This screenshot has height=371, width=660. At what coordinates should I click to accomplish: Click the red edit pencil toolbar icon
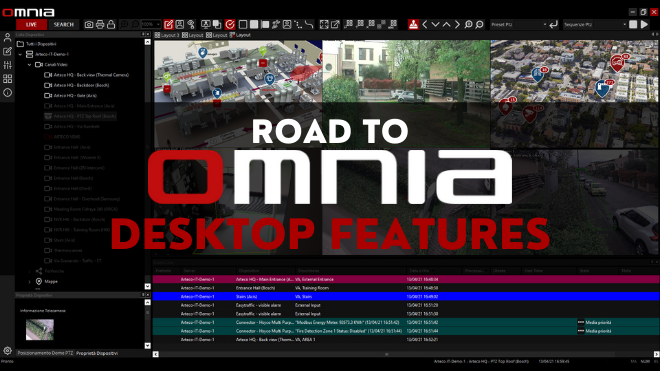tap(168, 24)
